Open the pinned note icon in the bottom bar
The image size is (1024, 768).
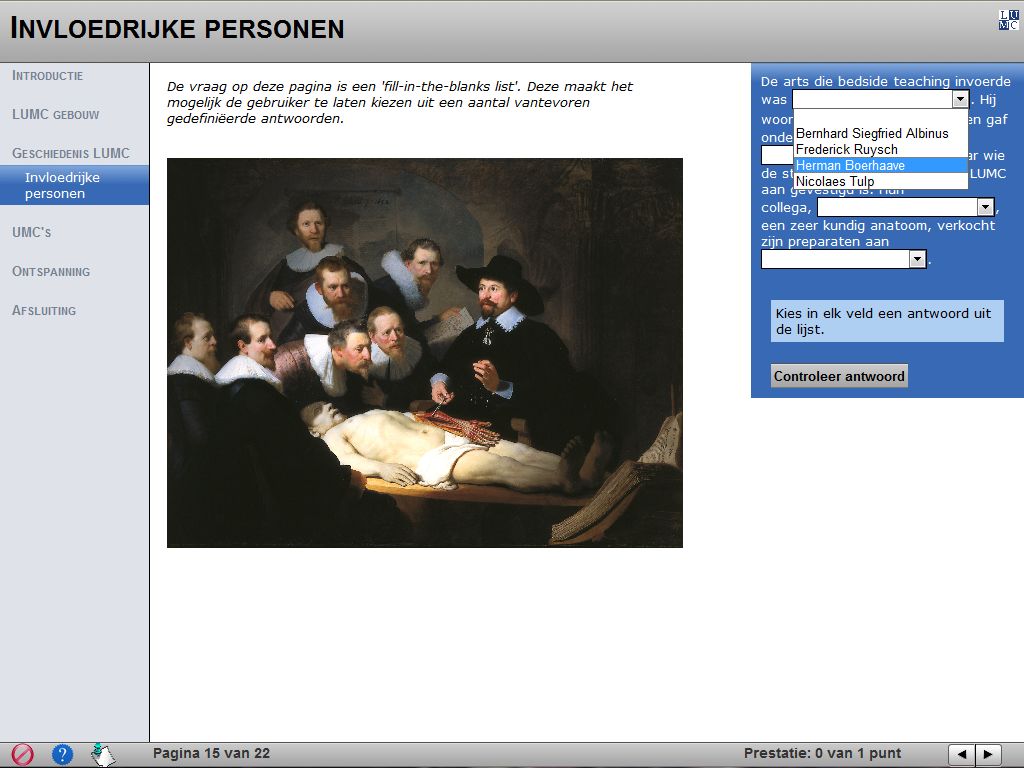(x=103, y=754)
